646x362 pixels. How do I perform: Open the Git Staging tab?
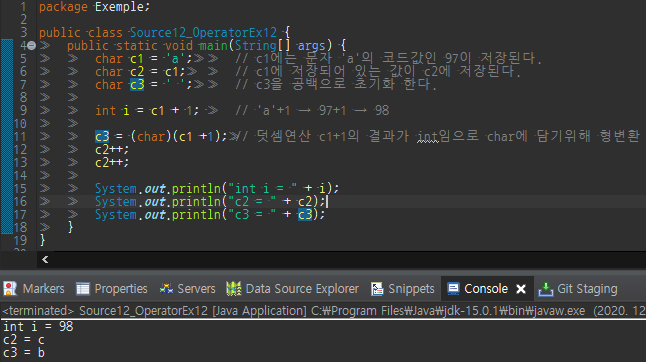pos(578,289)
